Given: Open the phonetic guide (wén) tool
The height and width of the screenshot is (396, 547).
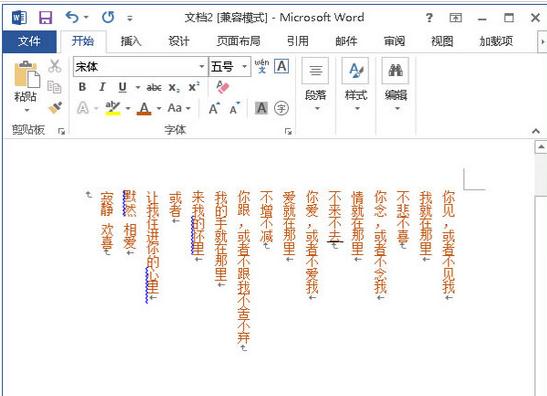Looking at the screenshot, I should [x=262, y=66].
